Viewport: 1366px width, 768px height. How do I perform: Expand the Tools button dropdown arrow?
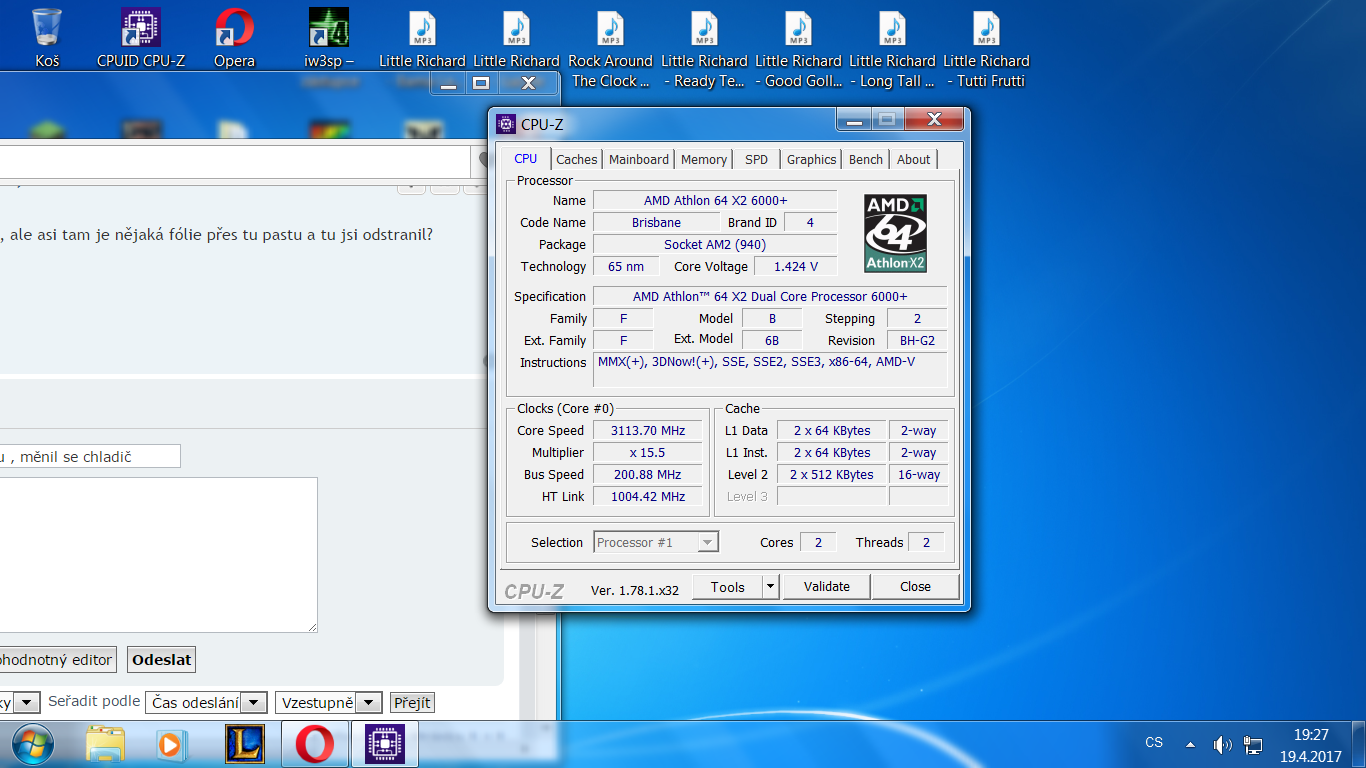(x=771, y=587)
